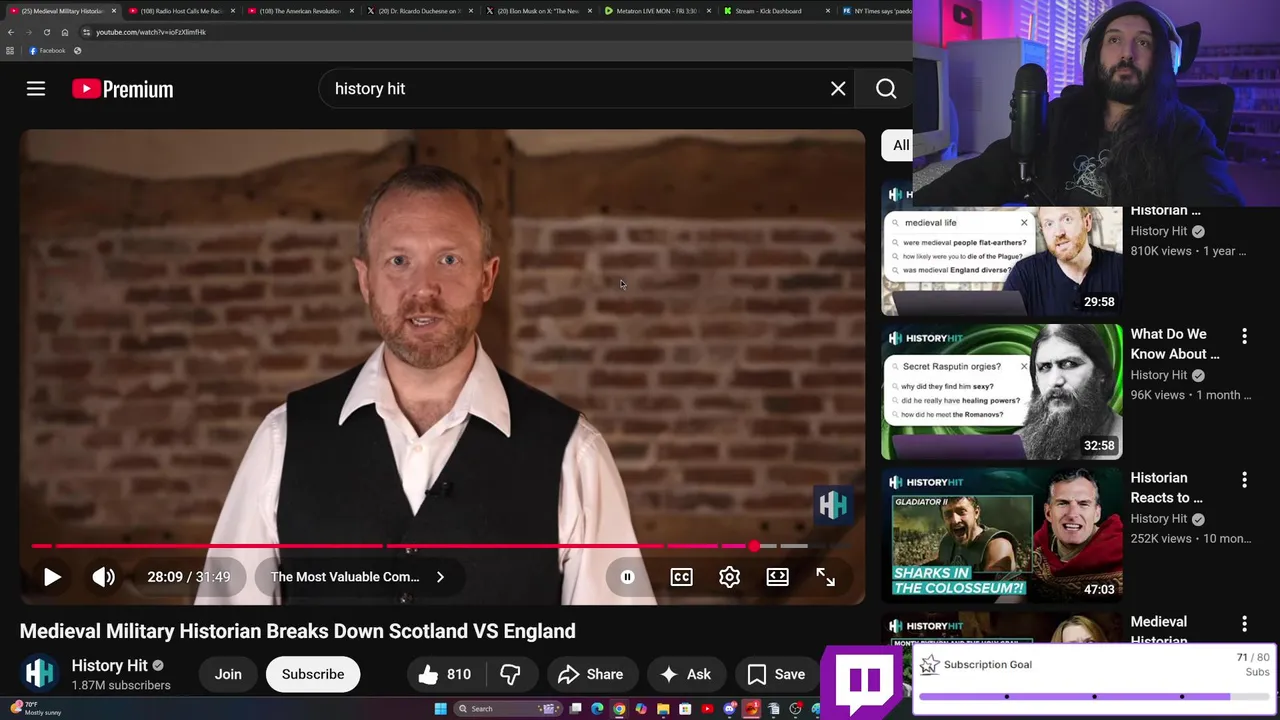Click the Join button
The width and height of the screenshot is (1280, 720).
point(228,674)
